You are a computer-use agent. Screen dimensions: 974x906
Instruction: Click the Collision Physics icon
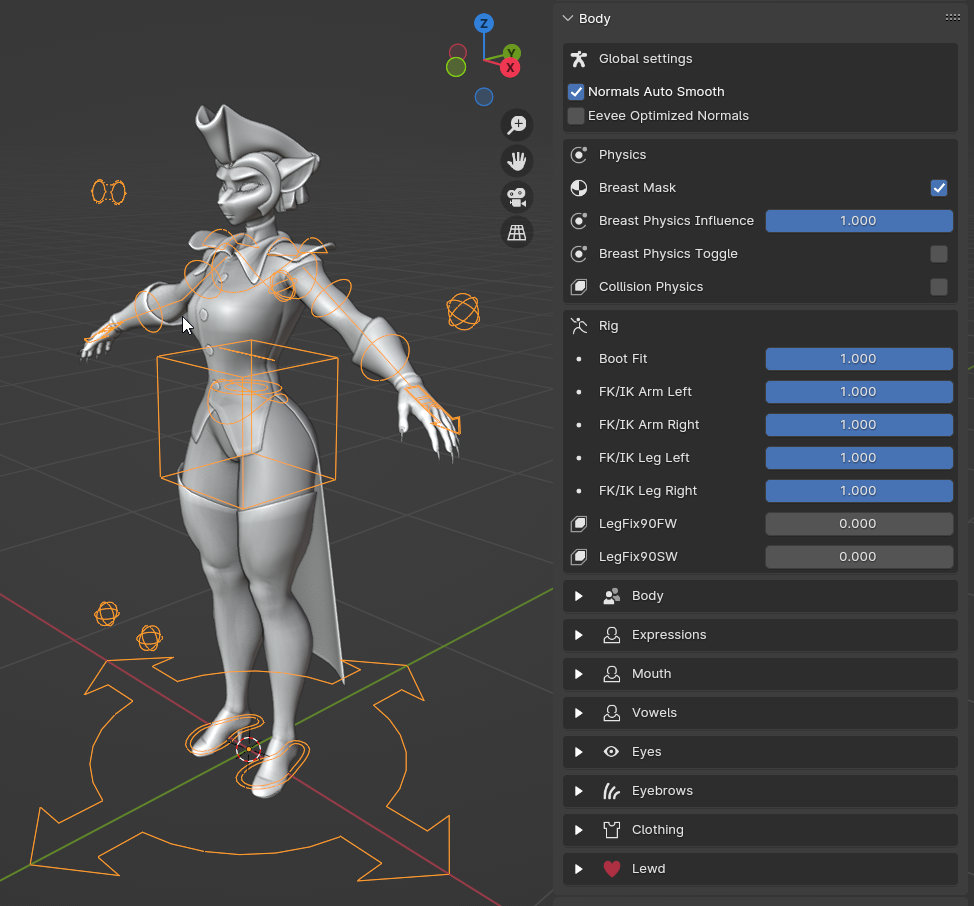tap(579, 287)
